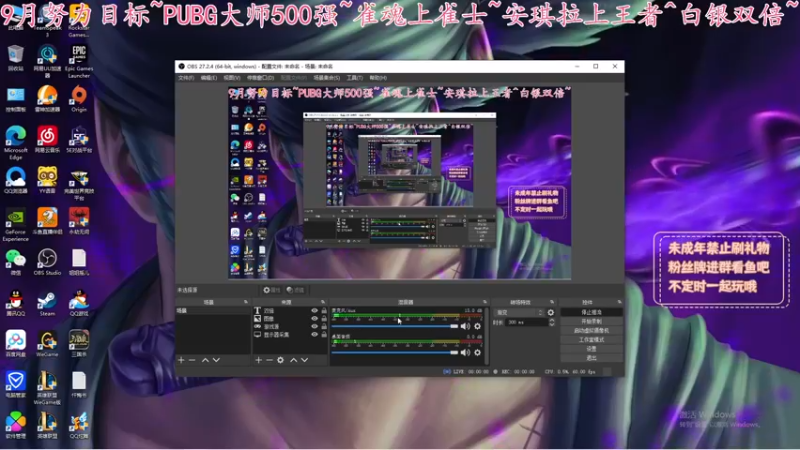The image size is (800, 450).
Task: Add a new source with the plus icon
Action: click(x=259, y=360)
